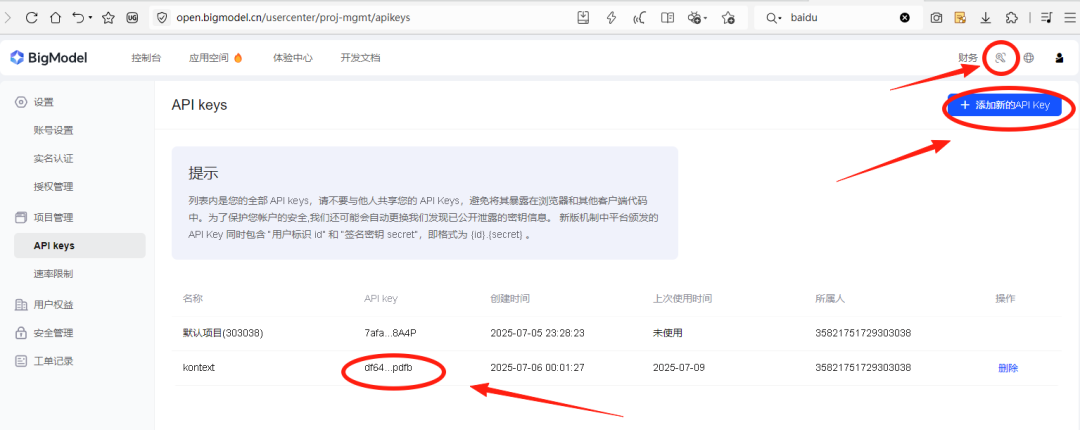This screenshot has width=1080, height=430.
Task: Reload the page with browser refresh icon
Action: pyautogui.click(x=31, y=18)
